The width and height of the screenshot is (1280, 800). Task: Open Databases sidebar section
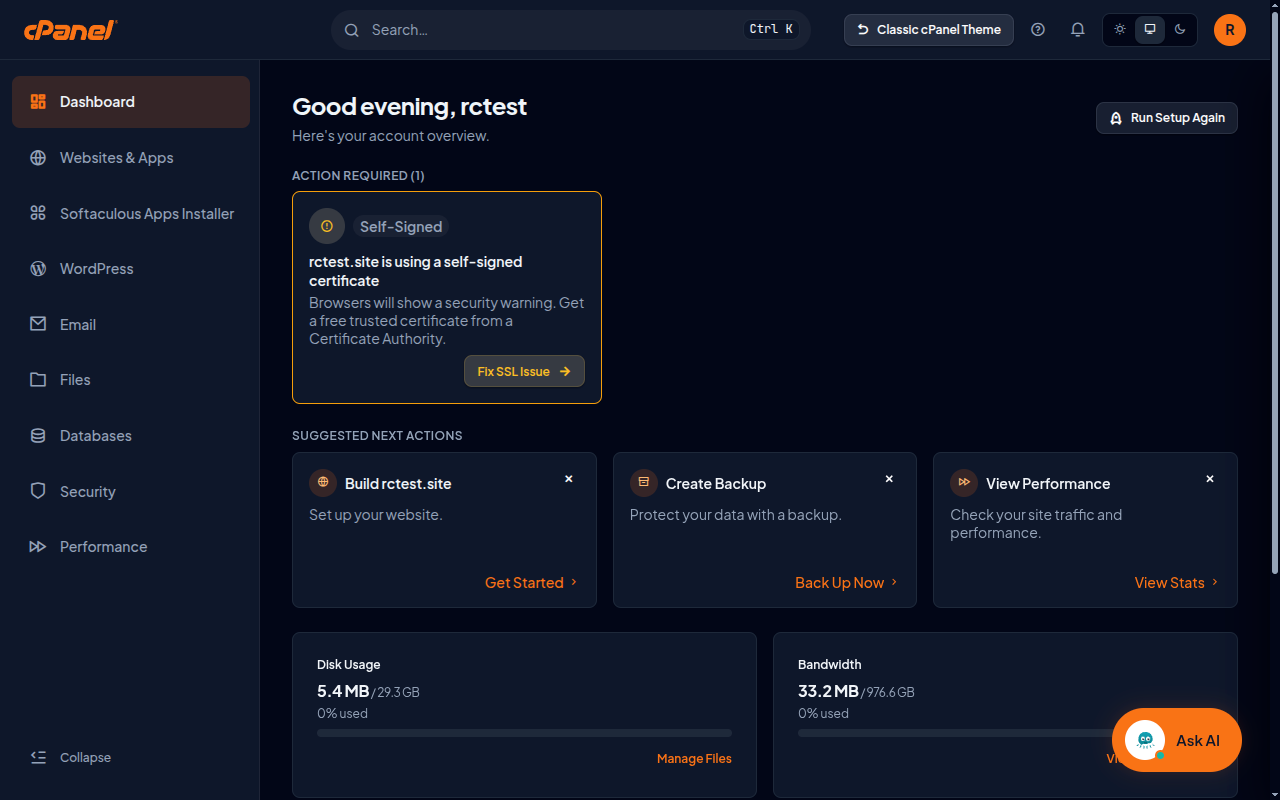[131, 436]
